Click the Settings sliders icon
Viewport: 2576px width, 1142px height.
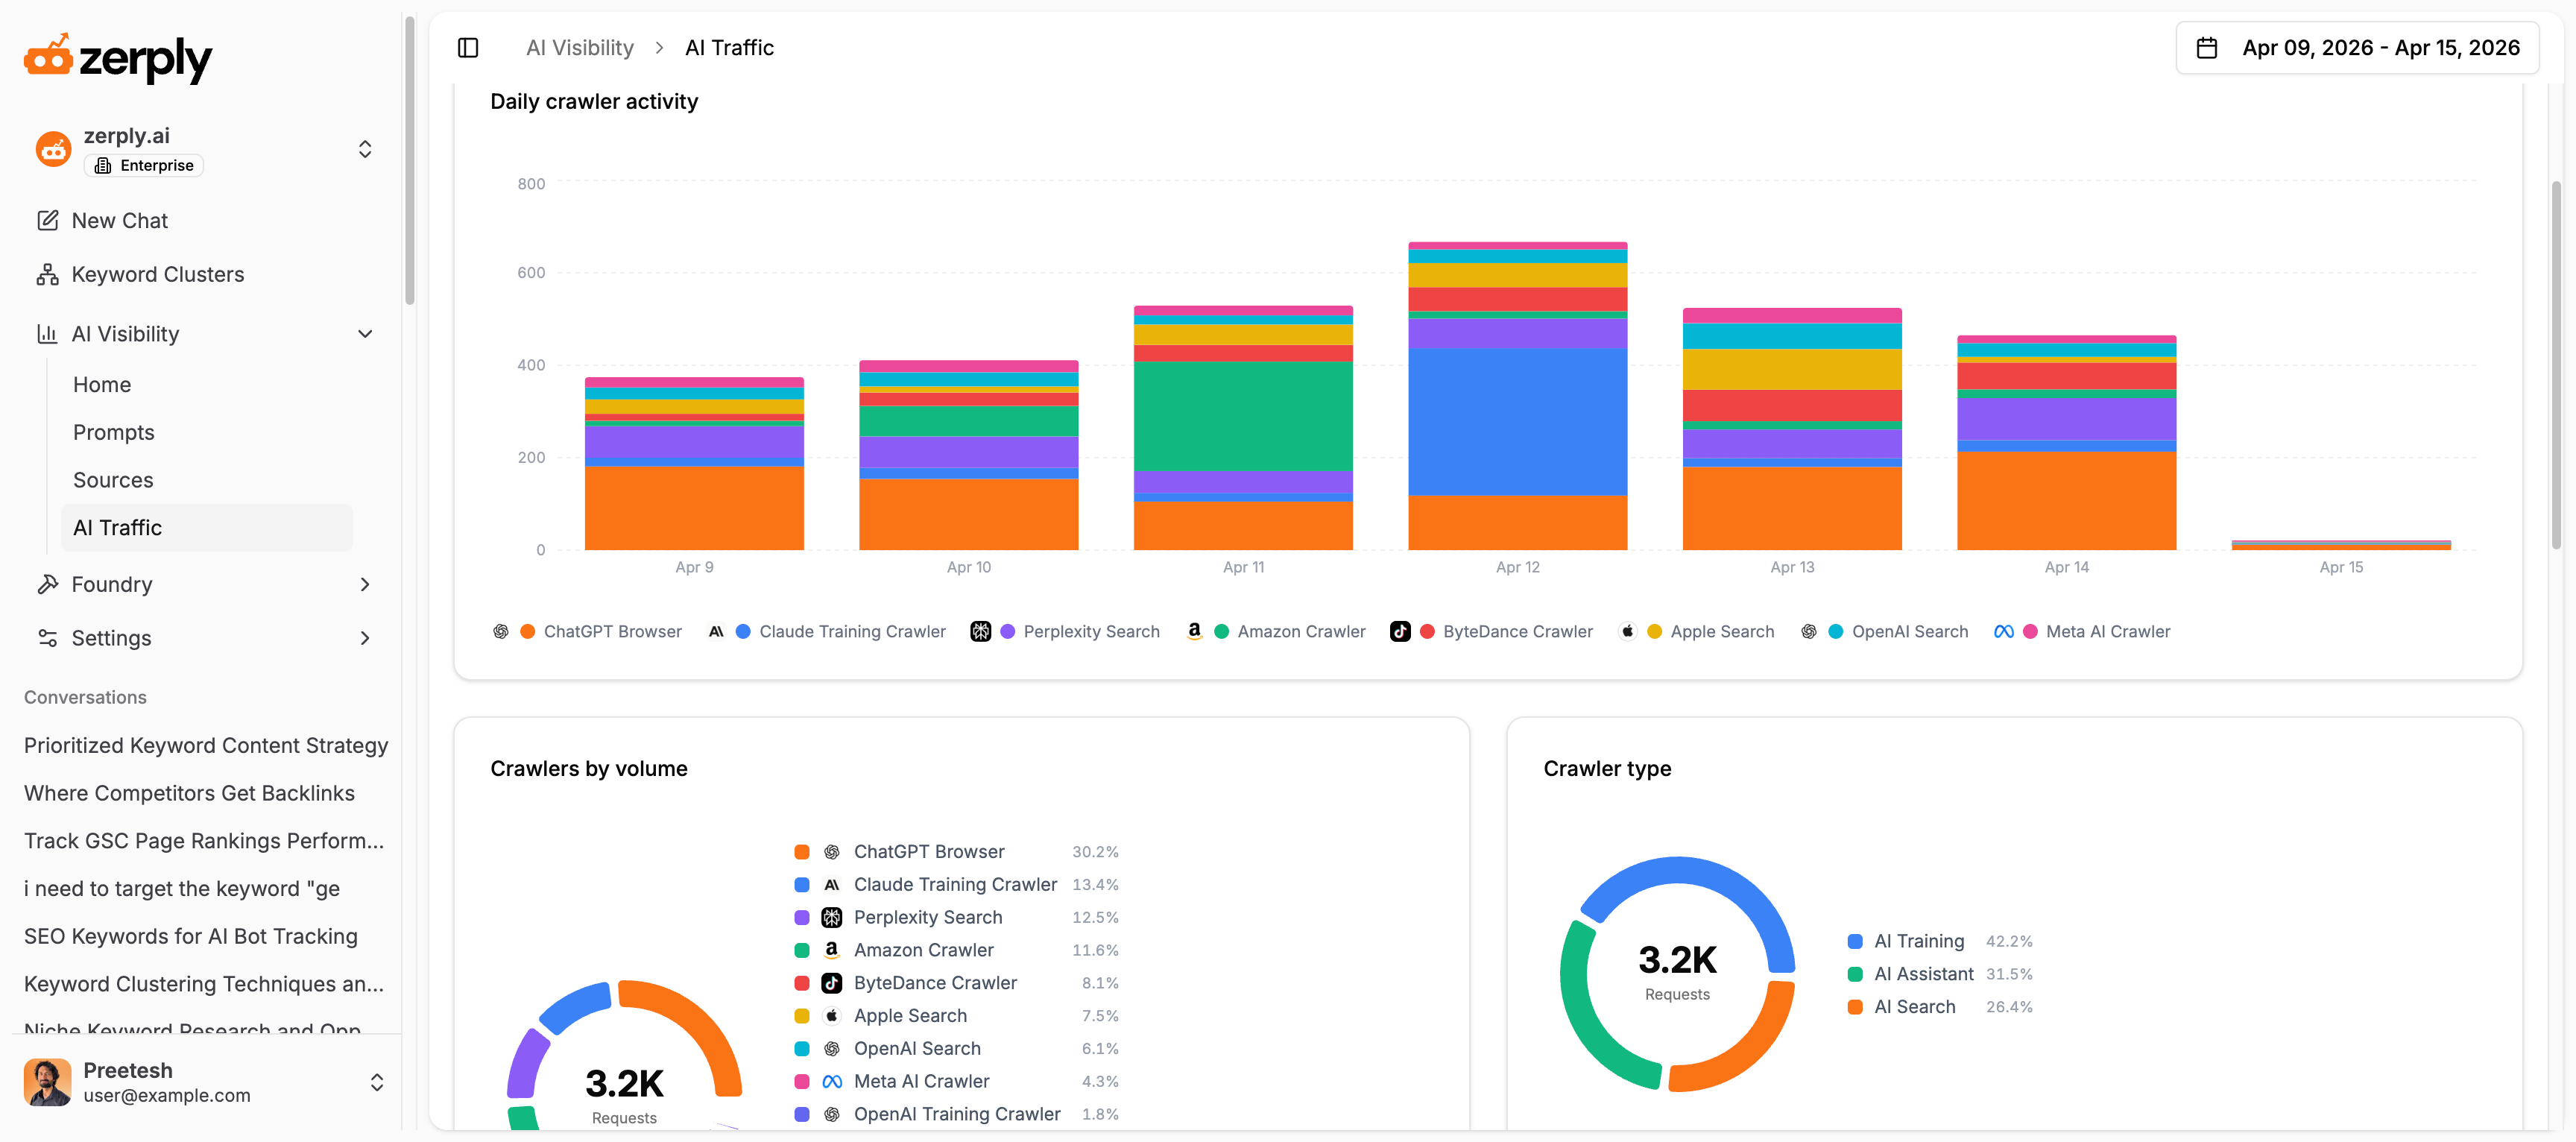[47, 638]
